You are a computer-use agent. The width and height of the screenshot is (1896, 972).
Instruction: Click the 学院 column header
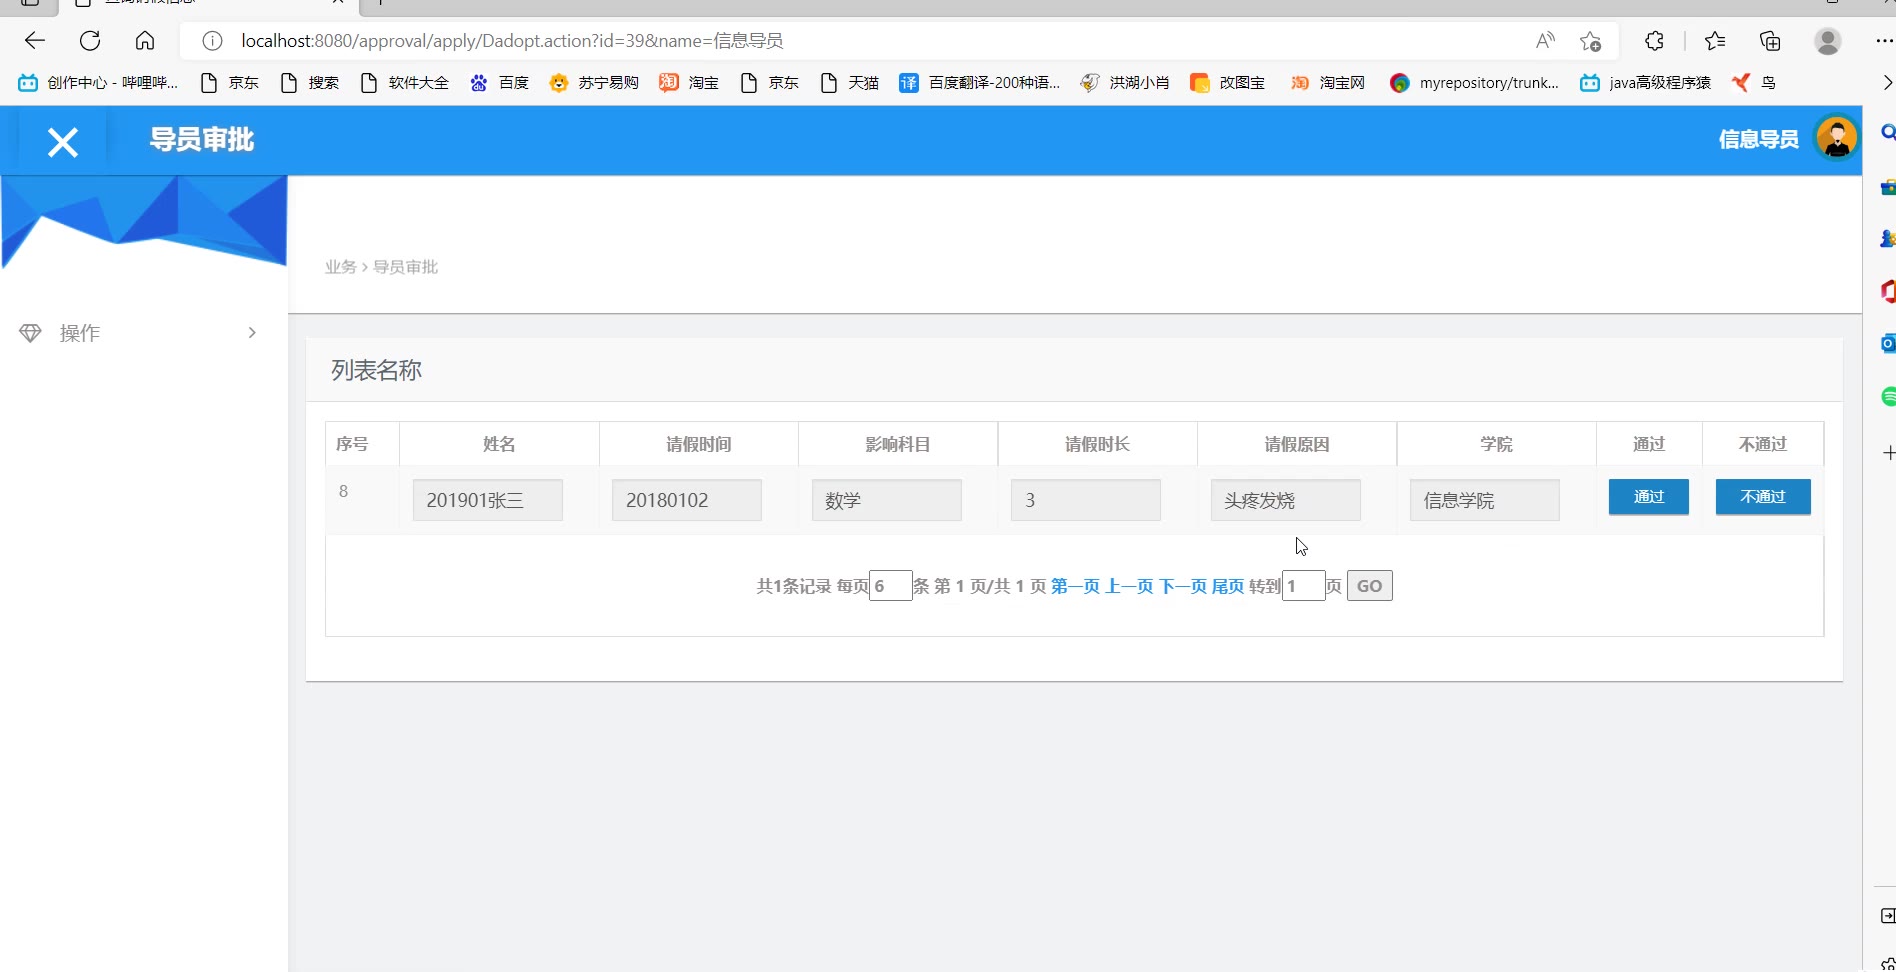click(1496, 444)
